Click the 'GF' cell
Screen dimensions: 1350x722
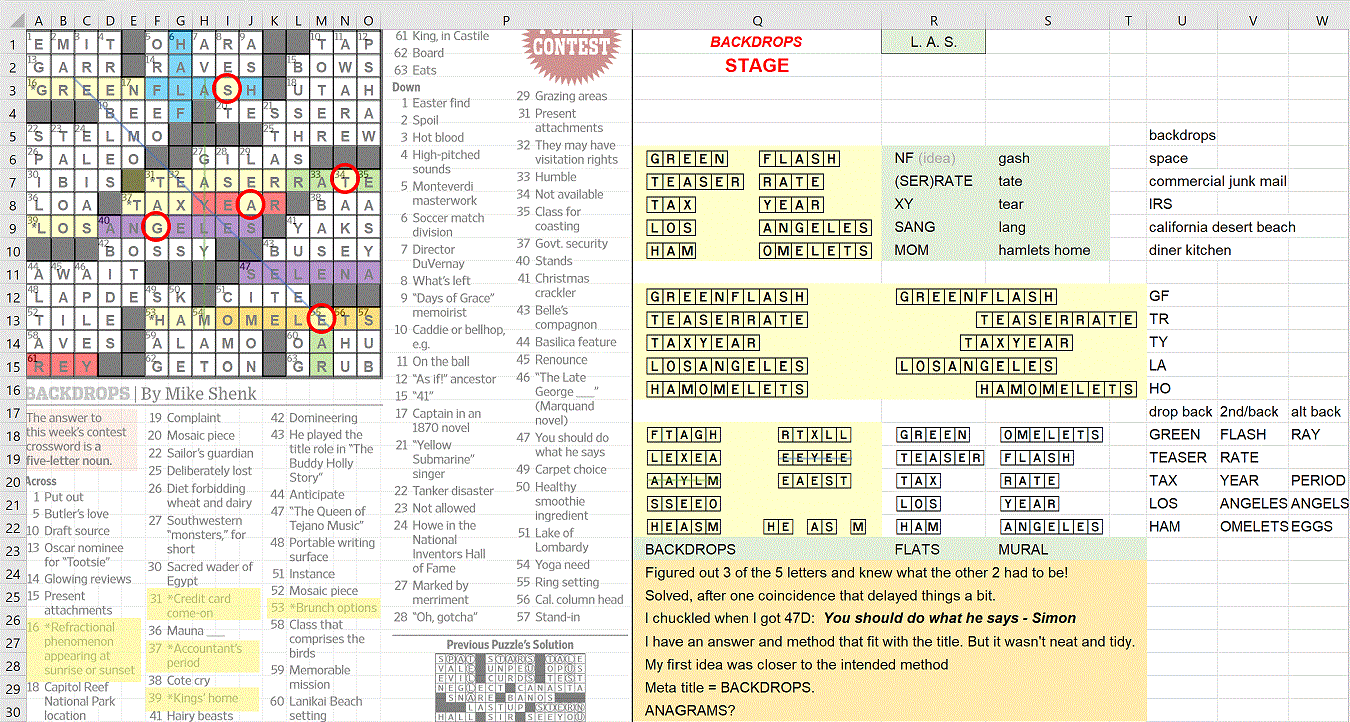pyautogui.click(x=1181, y=296)
